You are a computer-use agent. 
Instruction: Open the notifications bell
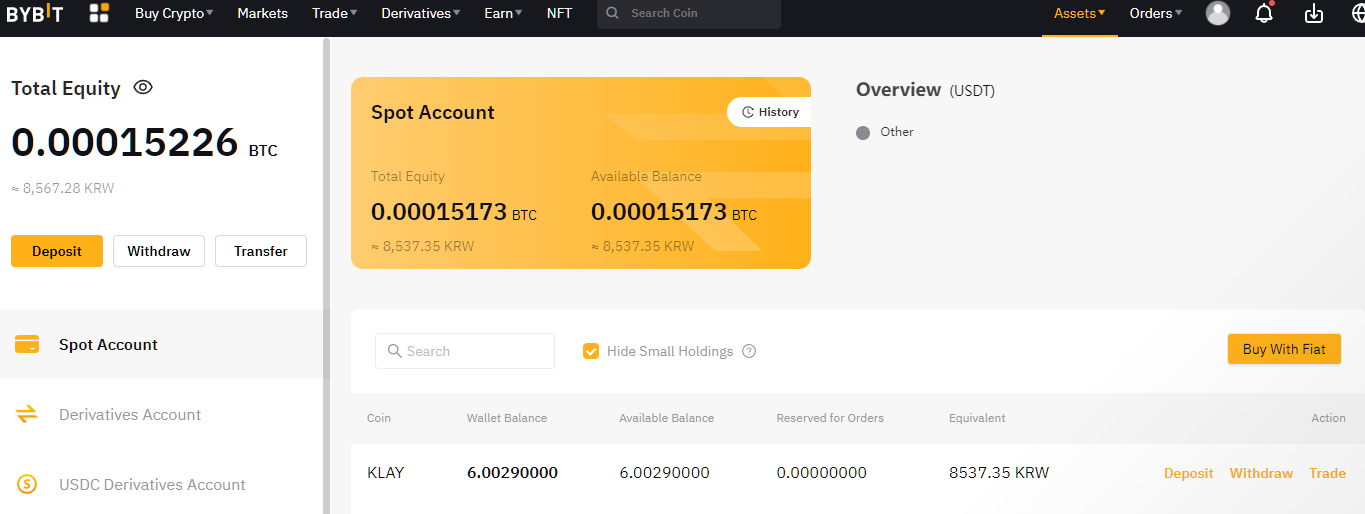[1264, 13]
